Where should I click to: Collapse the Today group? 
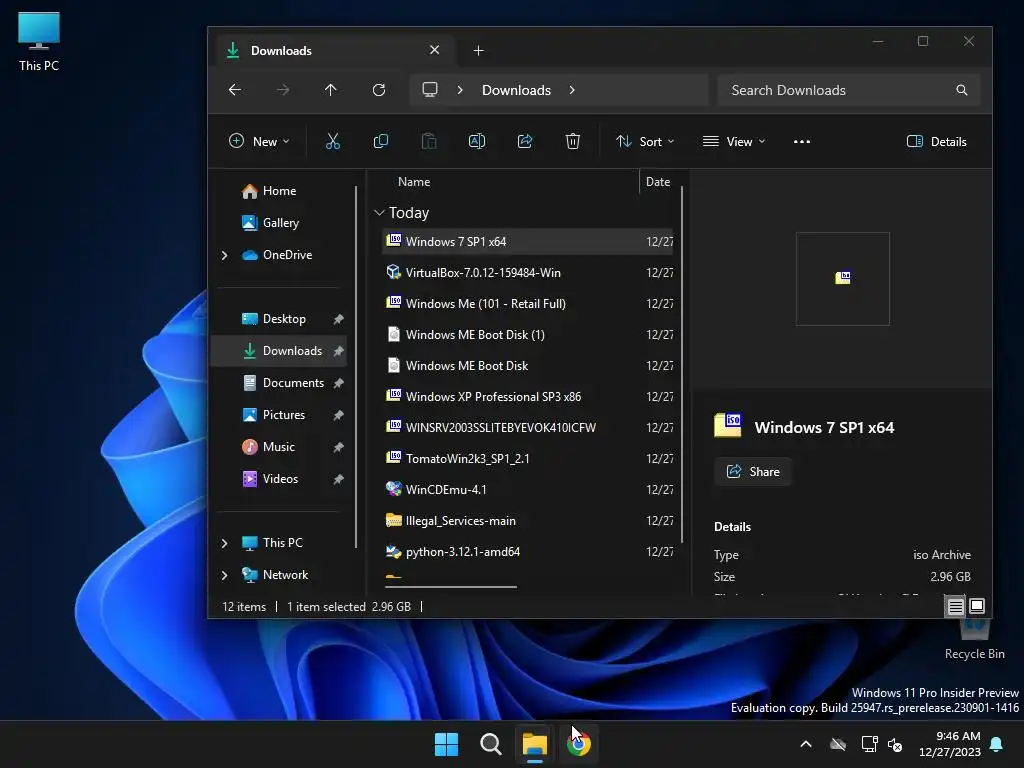[379, 213]
